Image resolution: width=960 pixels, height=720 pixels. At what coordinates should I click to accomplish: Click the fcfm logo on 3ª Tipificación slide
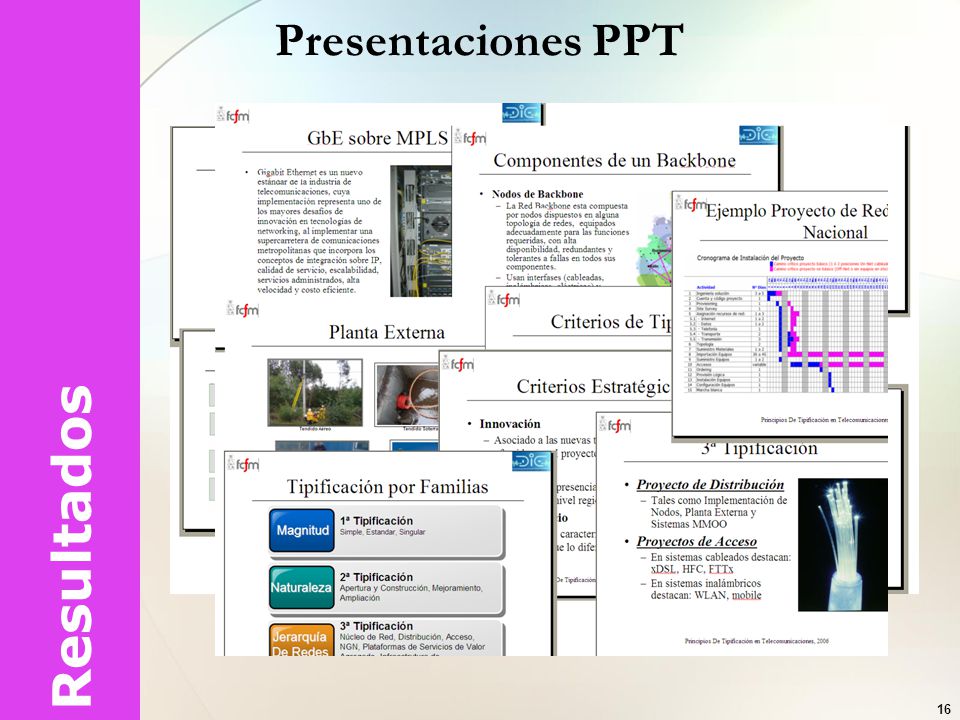pyautogui.click(x=615, y=425)
